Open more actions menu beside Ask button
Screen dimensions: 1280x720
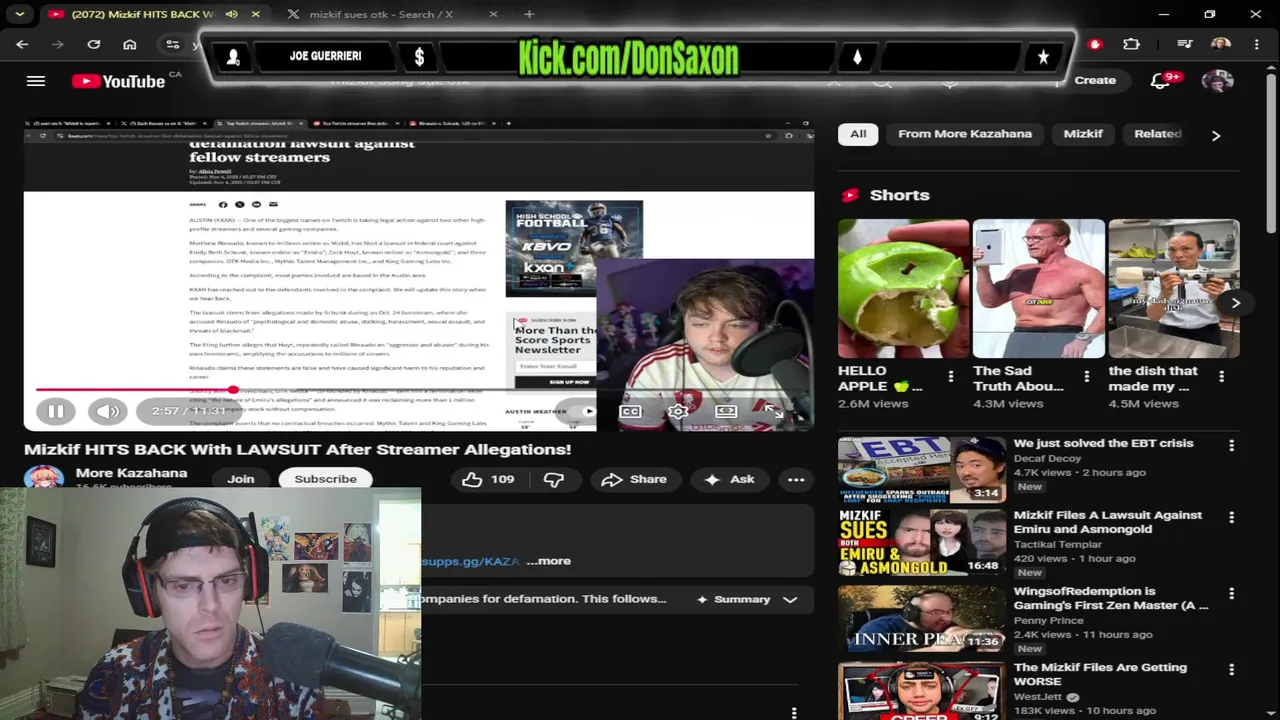(796, 480)
